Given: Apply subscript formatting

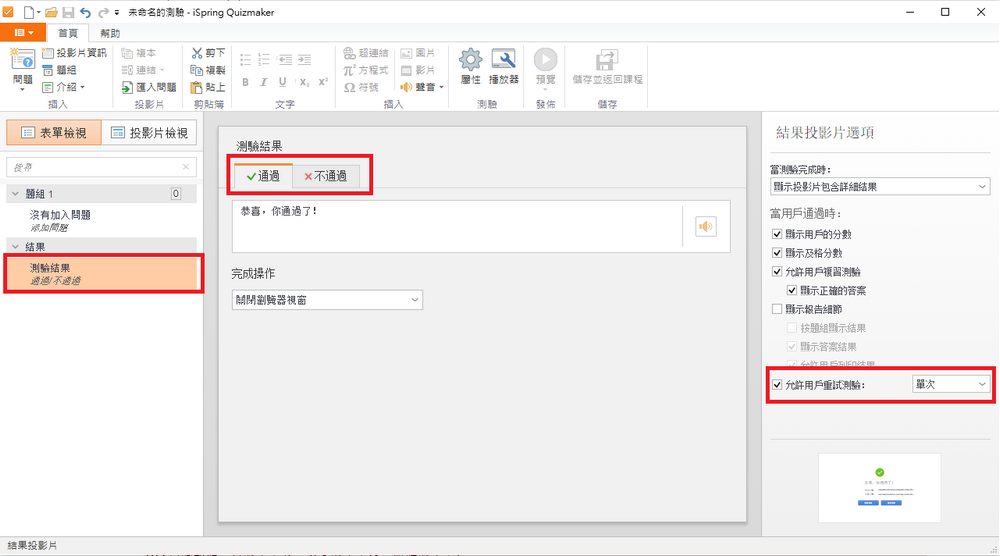Looking at the screenshot, I should [x=304, y=82].
